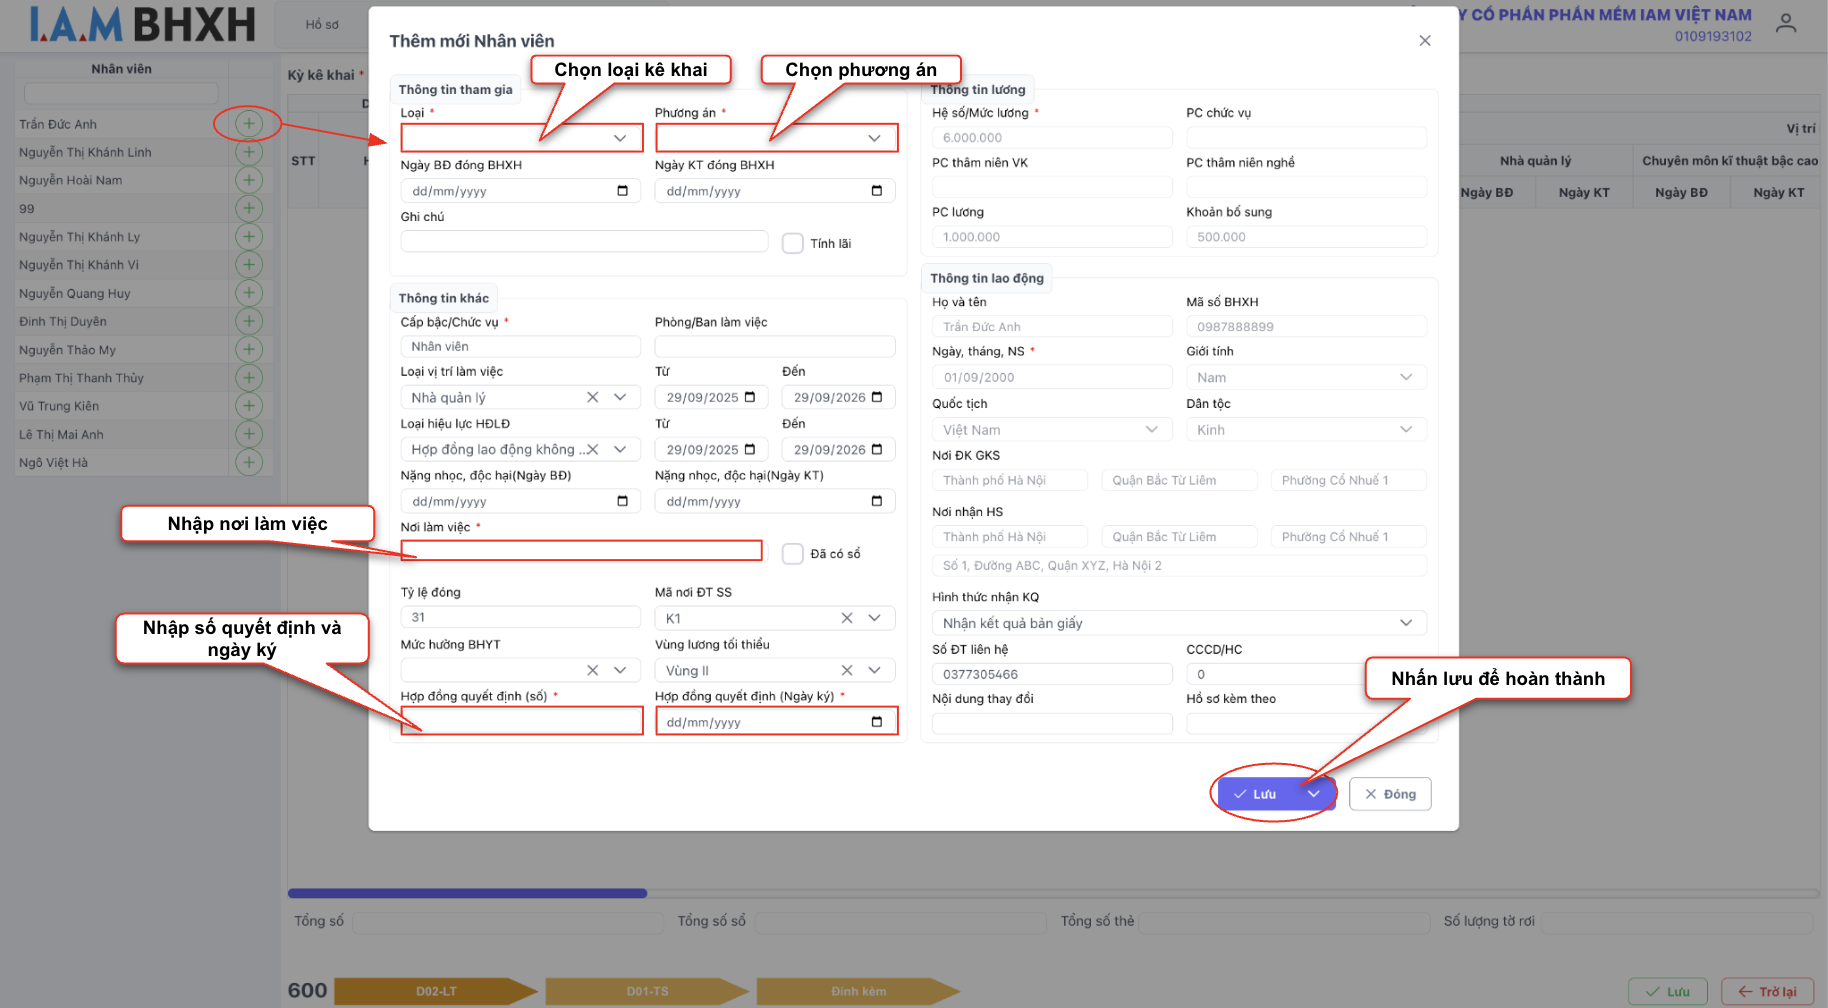The image size is (1828, 1008).
Task: Toggle the Tính lãi checkbox
Action: coord(793,243)
